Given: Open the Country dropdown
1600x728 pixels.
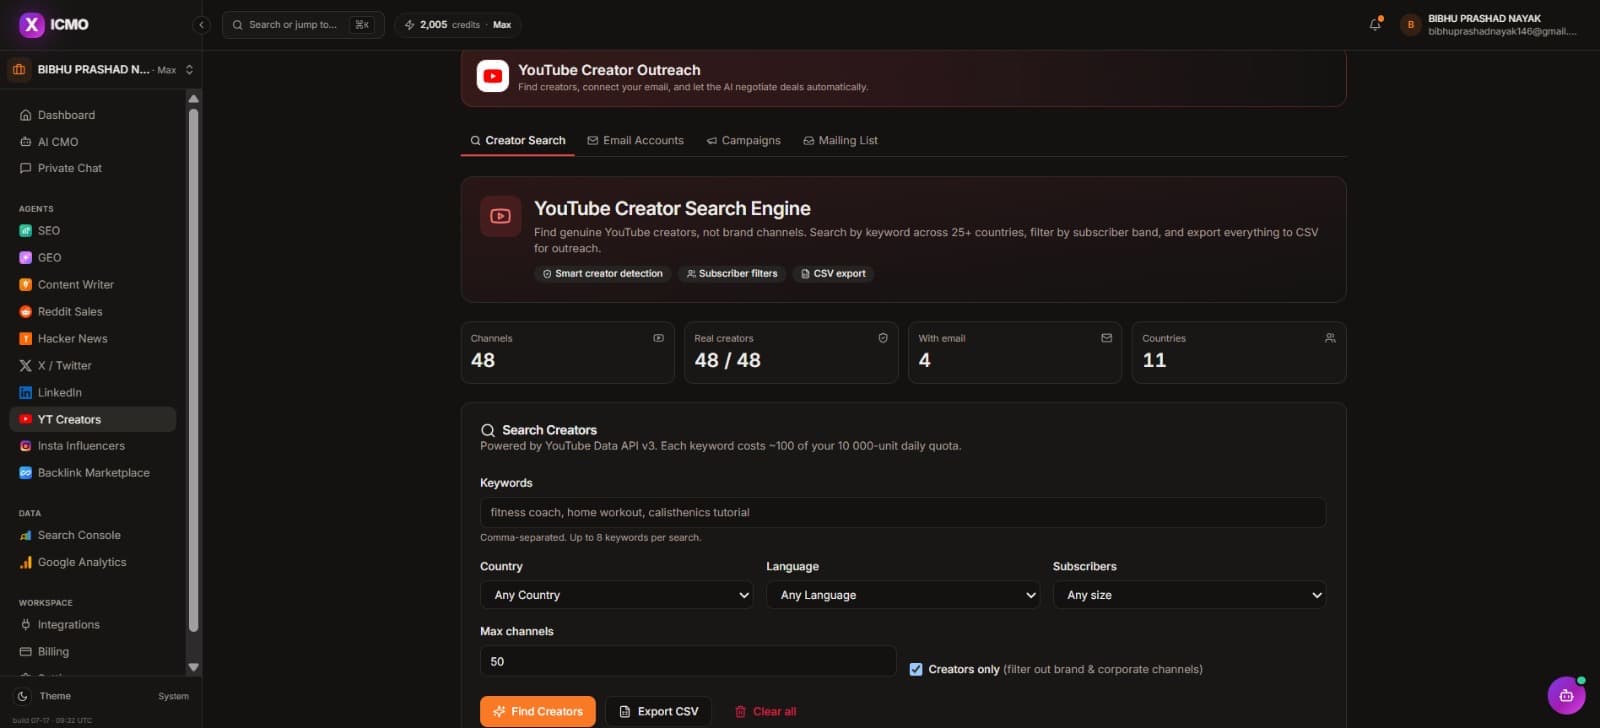Looking at the screenshot, I should coord(617,595).
